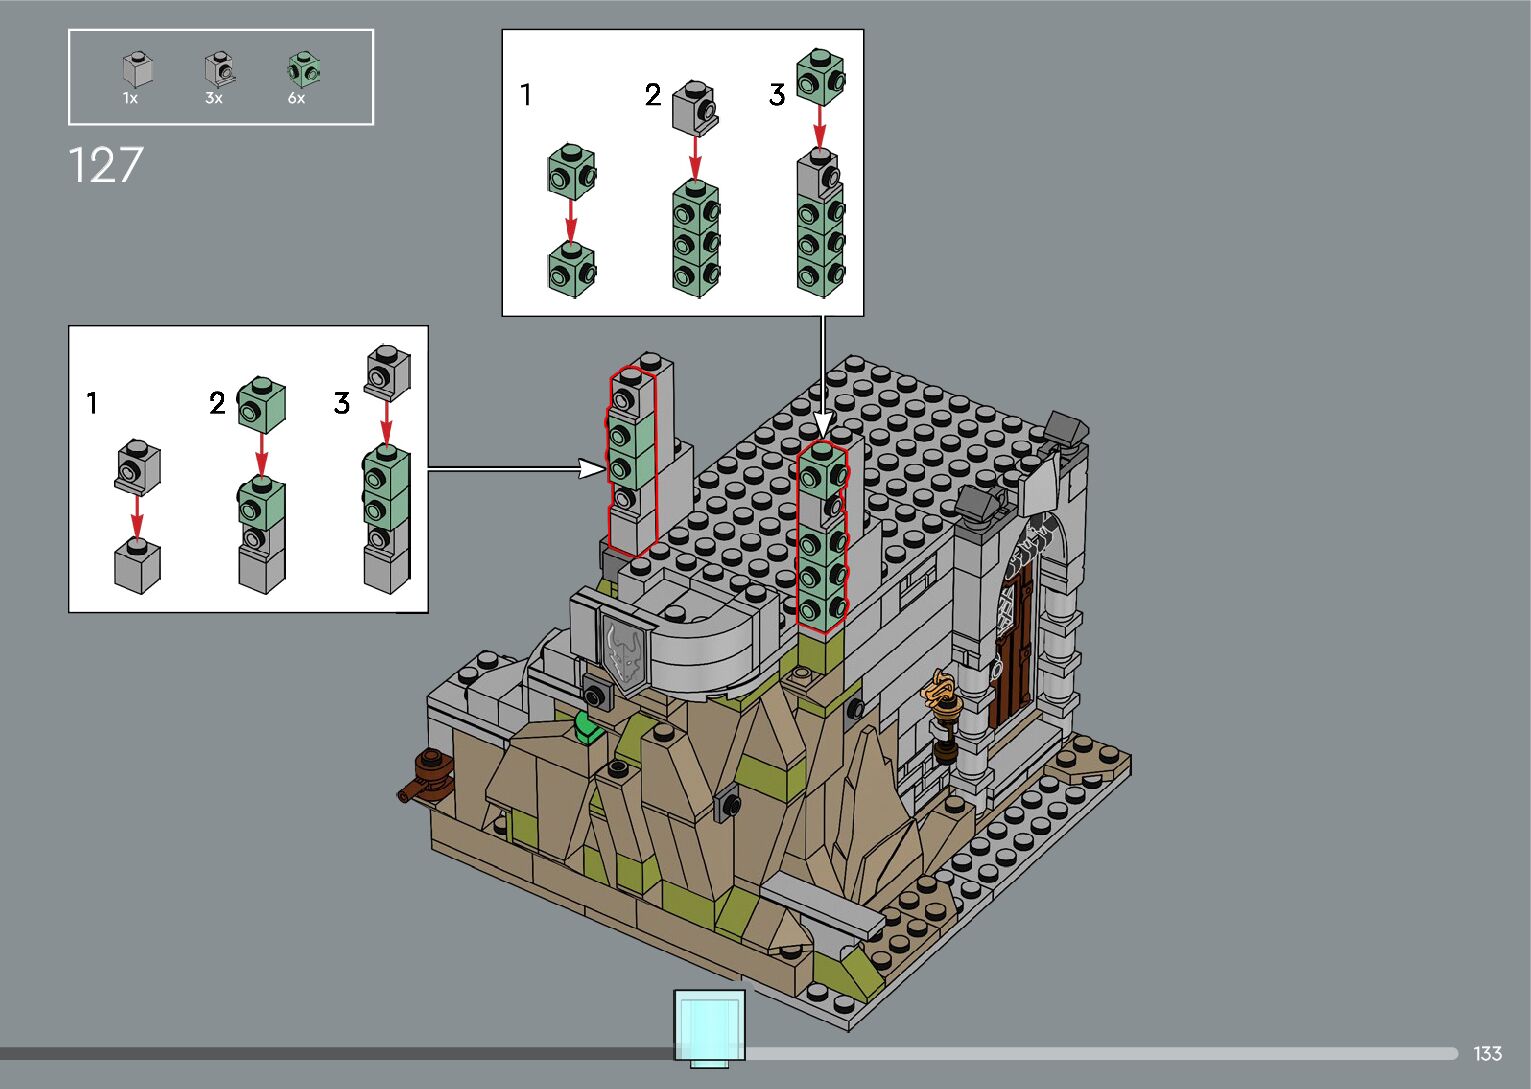Select sub-step 1 in the left callout

click(92, 404)
